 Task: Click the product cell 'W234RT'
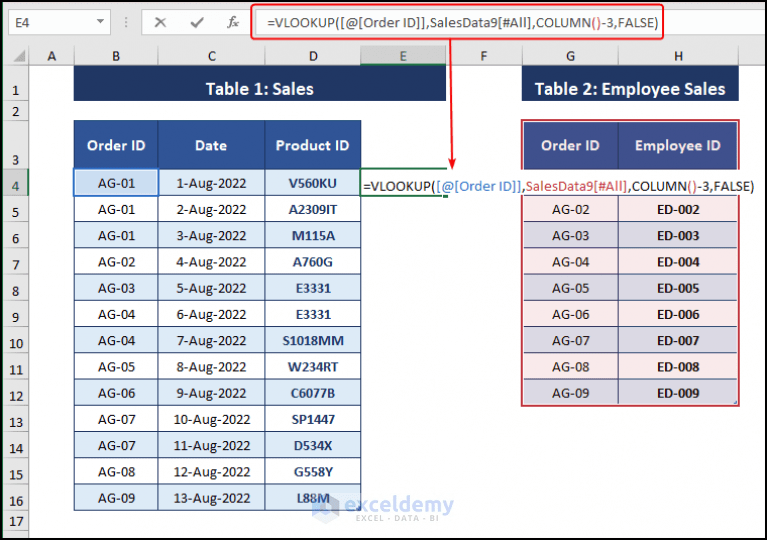(313, 367)
